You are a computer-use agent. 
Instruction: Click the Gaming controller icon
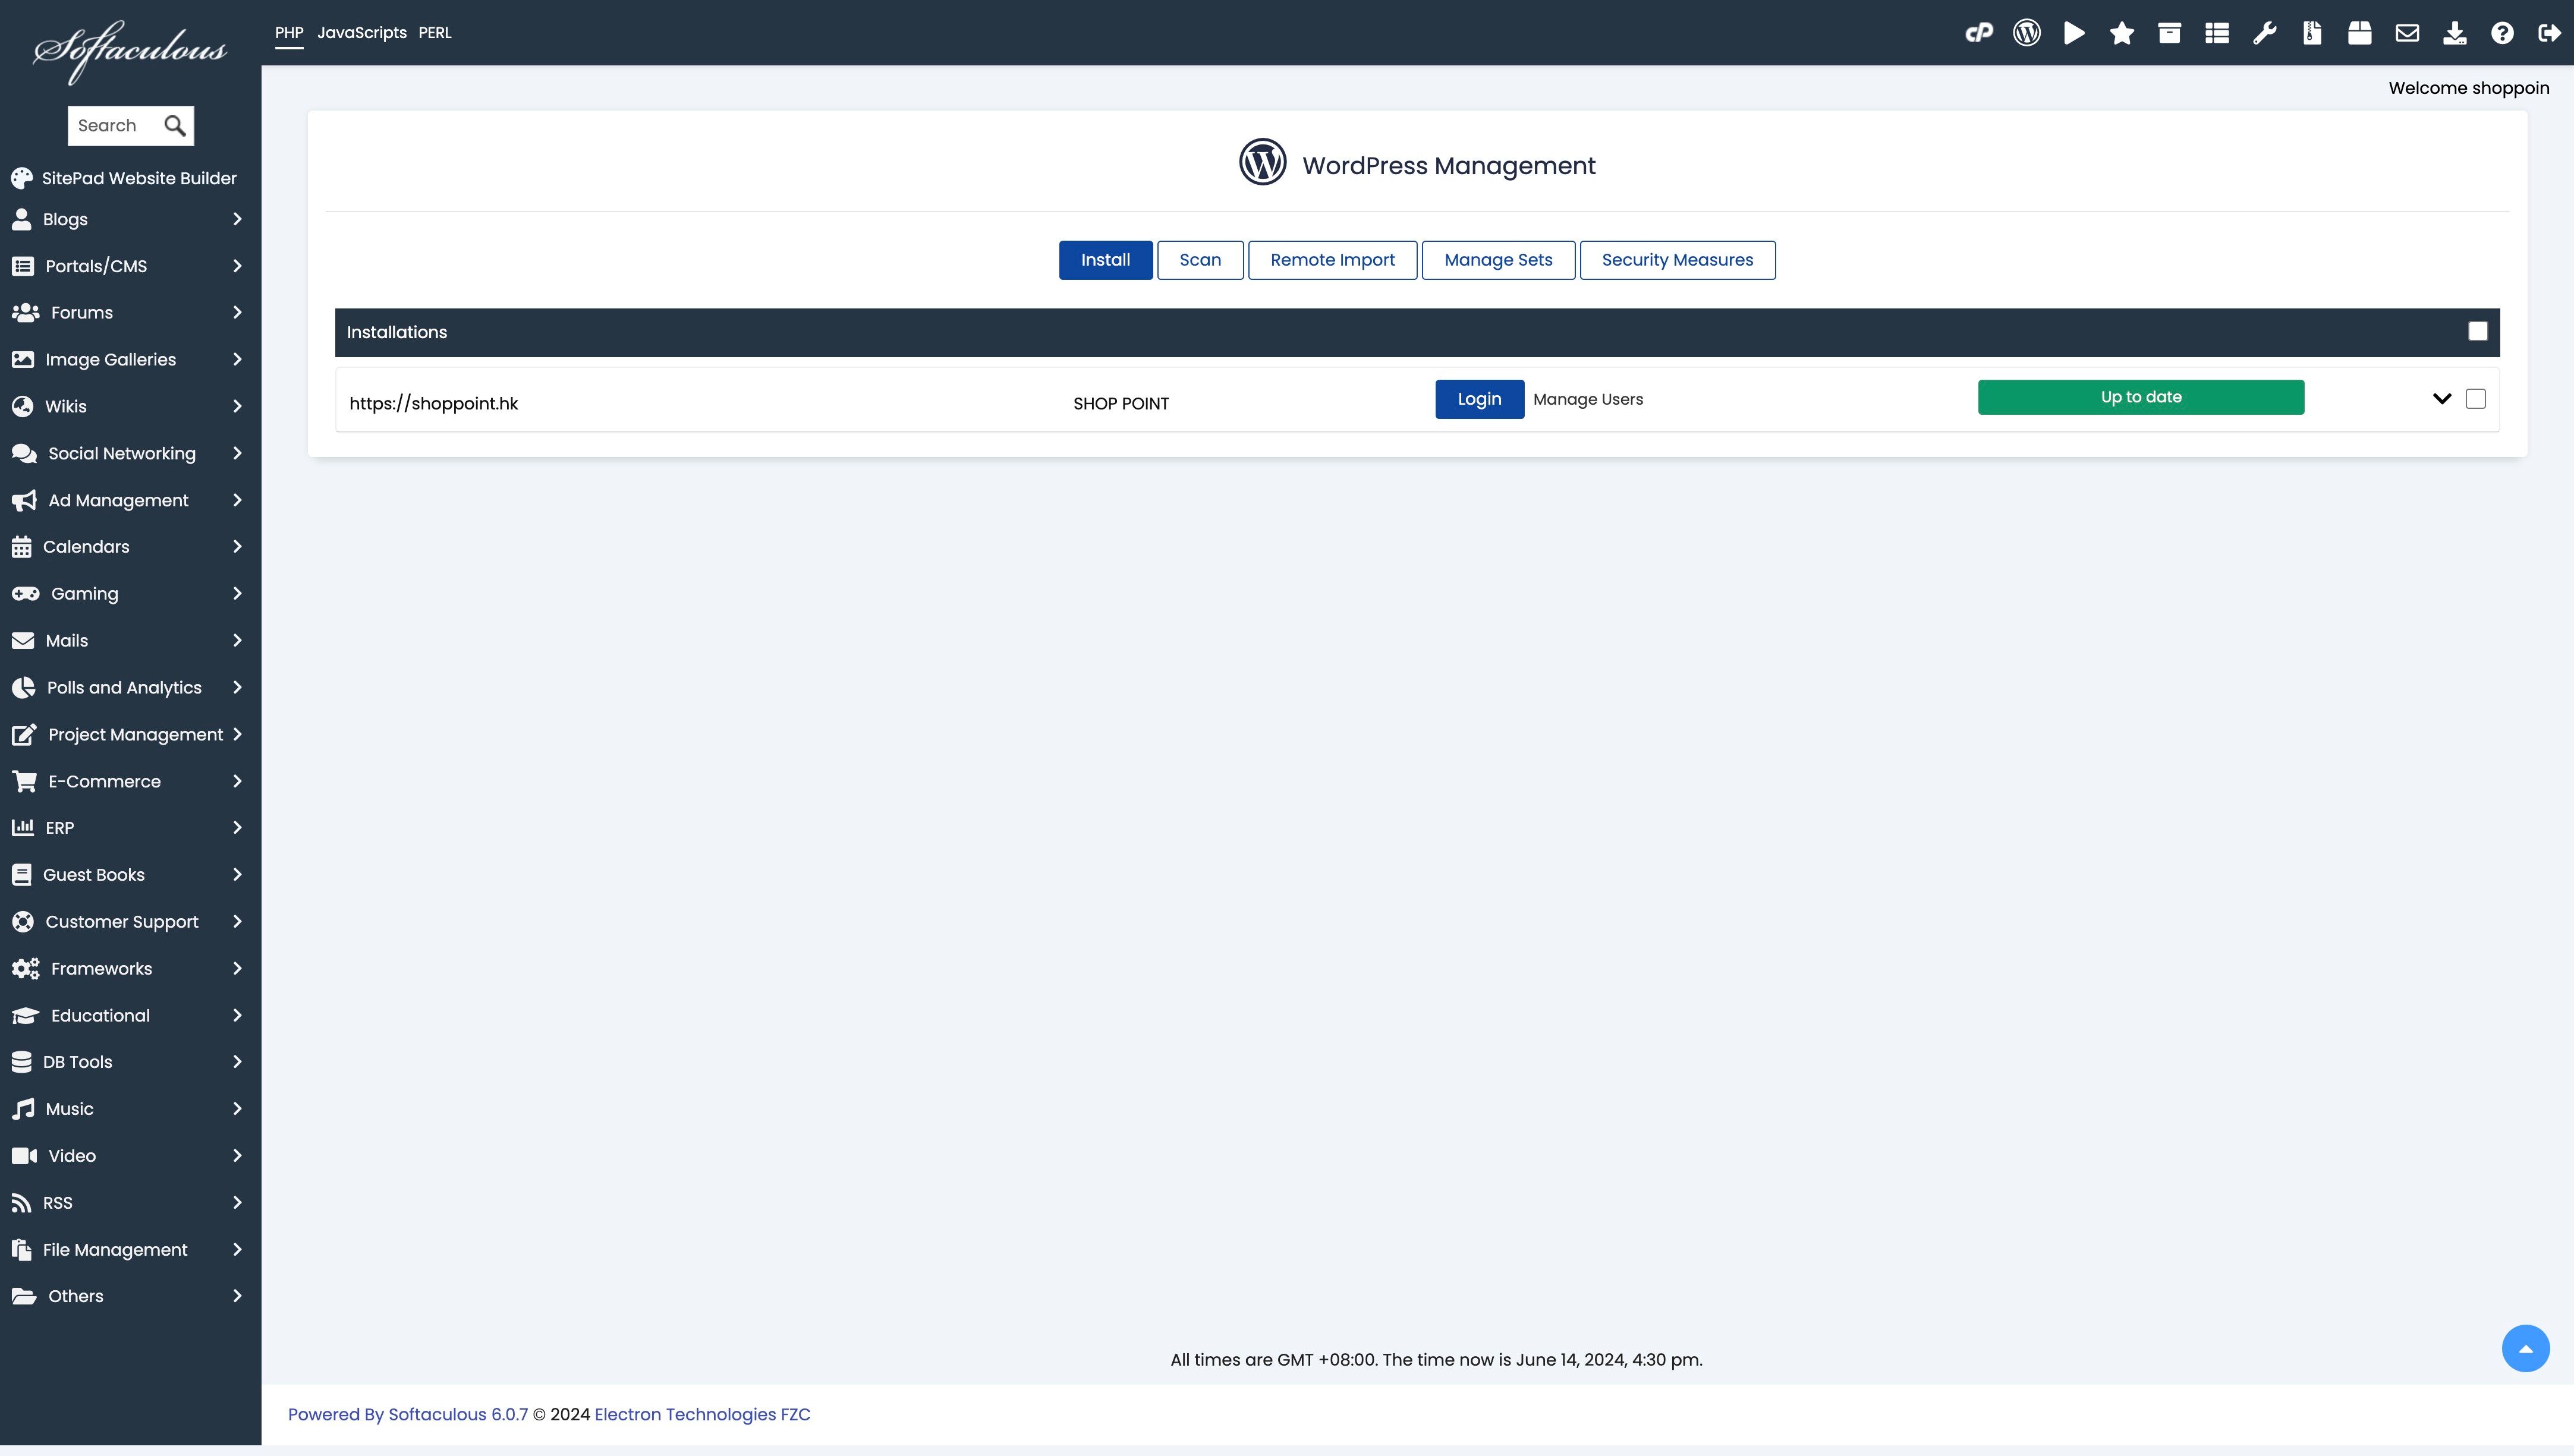coord(25,594)
